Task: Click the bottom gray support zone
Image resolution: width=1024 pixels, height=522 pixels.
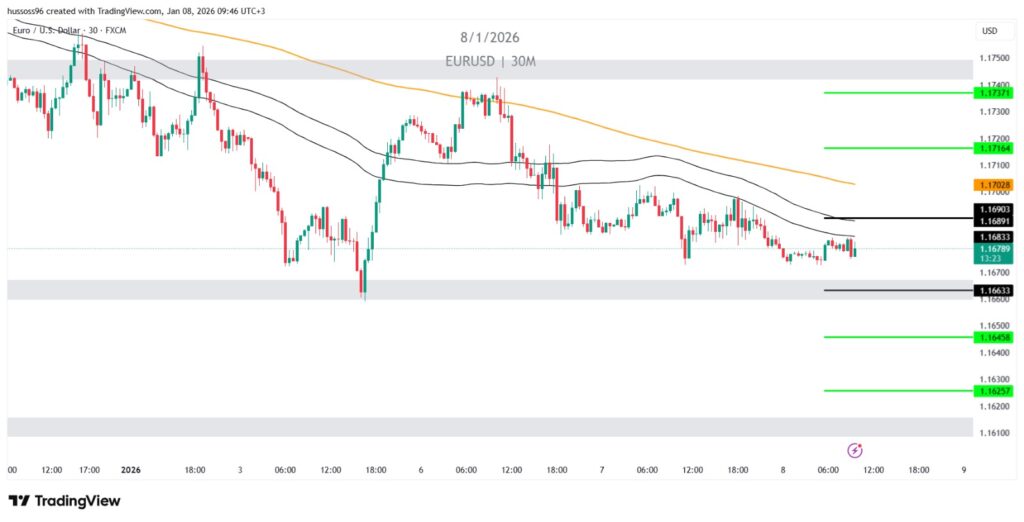Action: [x=490, y=427]
